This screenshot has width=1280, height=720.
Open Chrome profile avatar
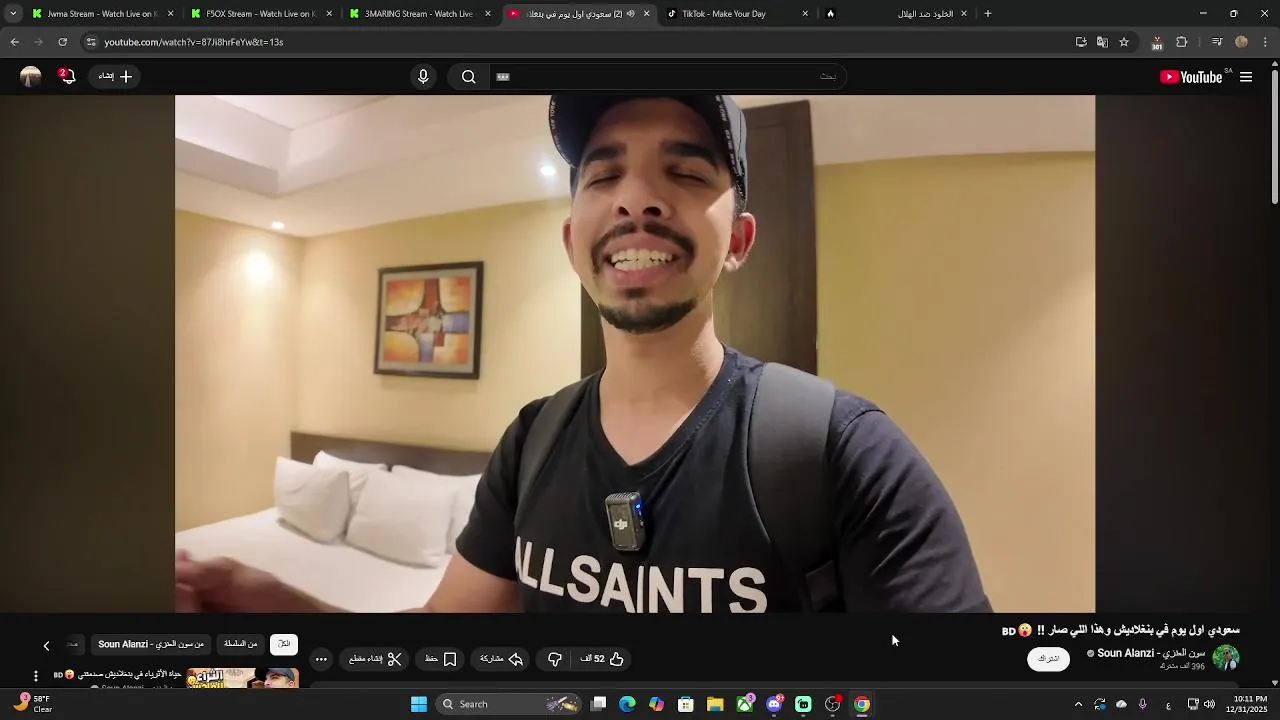(x=1241, y=42)
